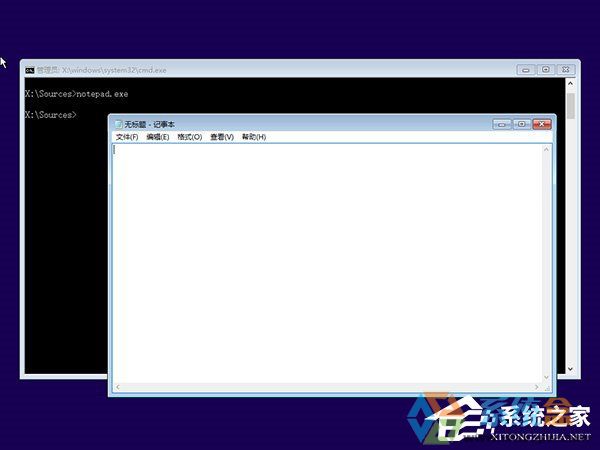Click the 'X:\Sources>notepad.exe' command line text
This screenshot has height=450, width=600.
click(x=77, y=94)
